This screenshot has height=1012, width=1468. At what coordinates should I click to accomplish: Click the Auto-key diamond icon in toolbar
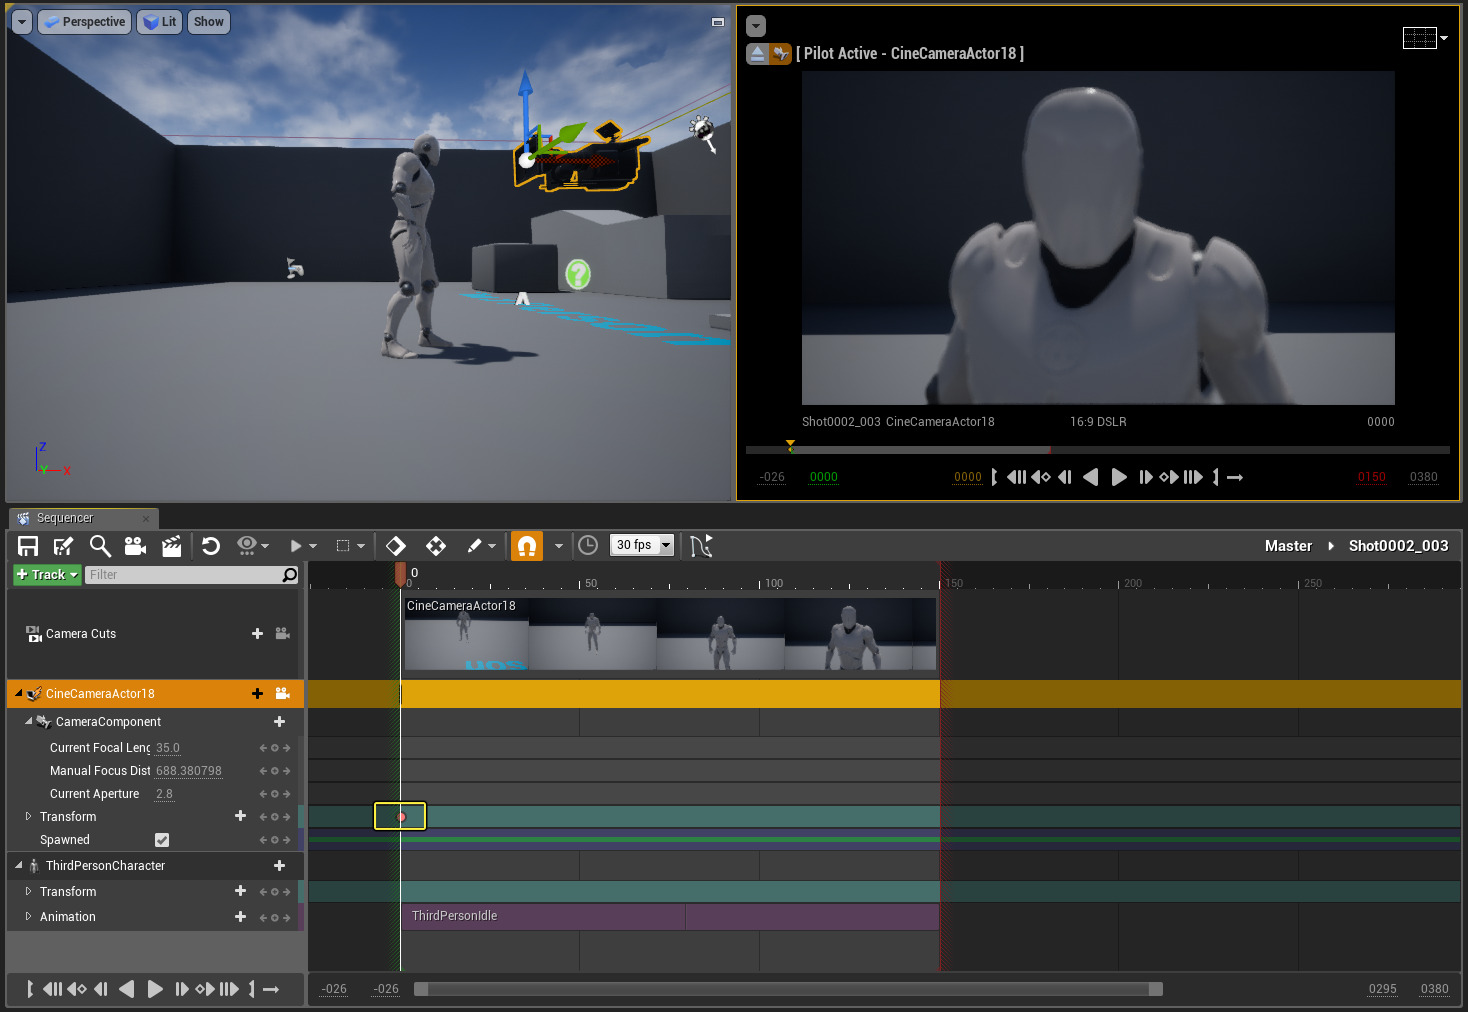[396, 546]
